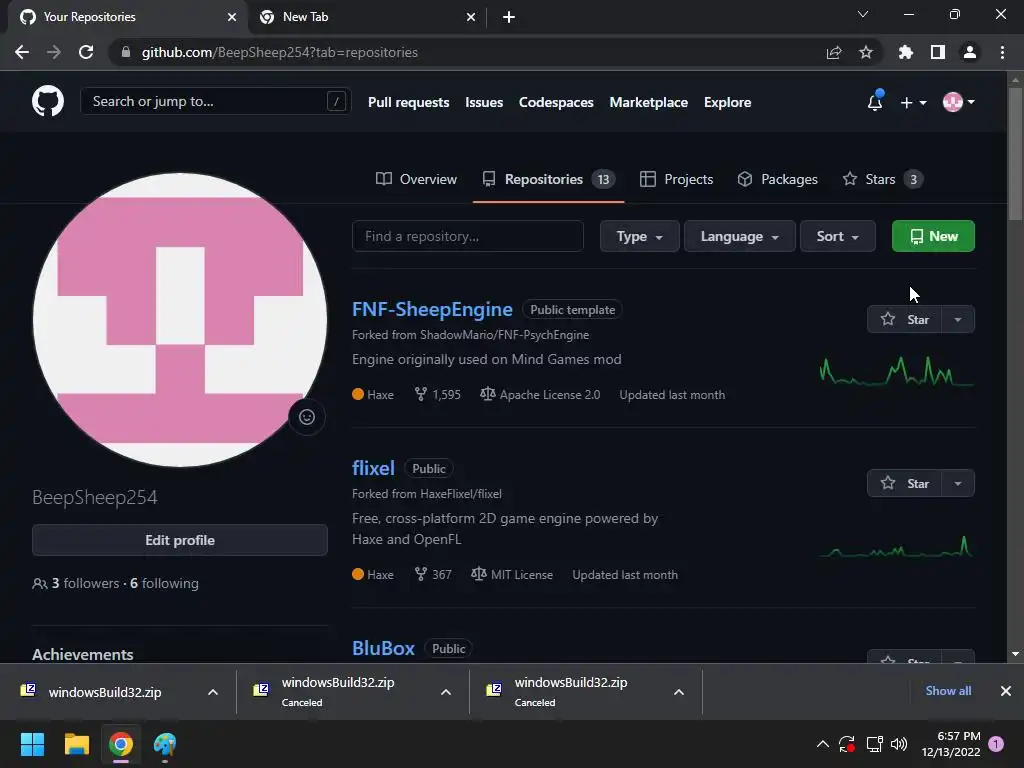Open the first windowsBuild32.zip download
1024x768 pixels.
pyautogui.click(x=104, y=692)
